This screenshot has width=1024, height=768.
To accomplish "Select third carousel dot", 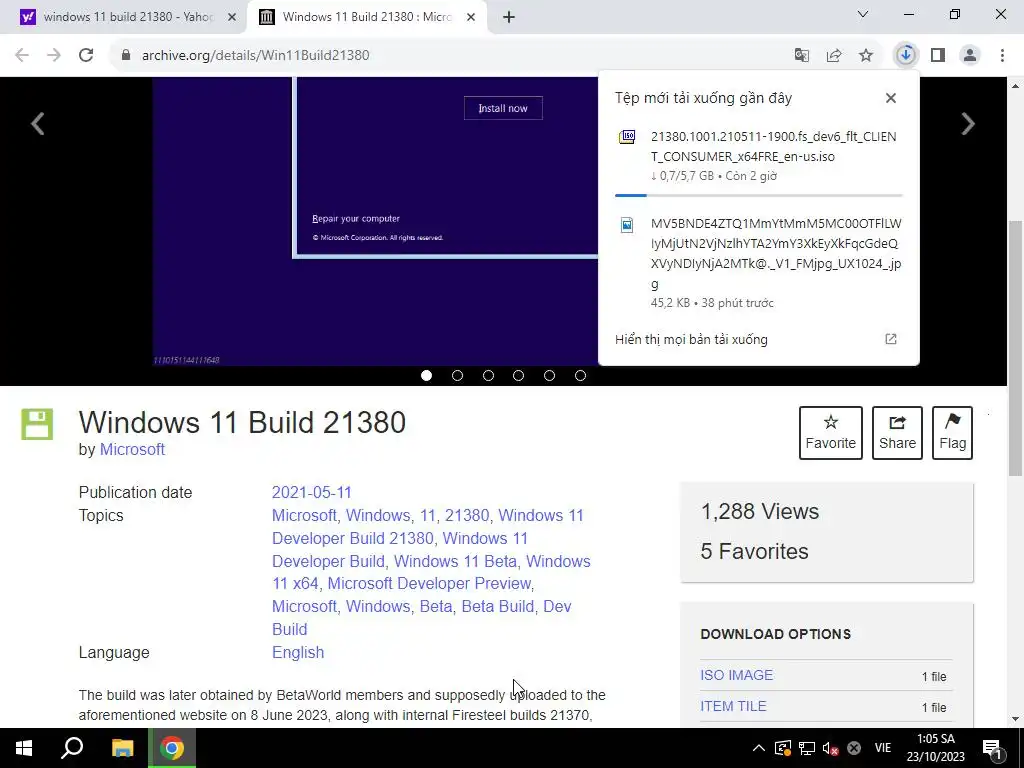I will [x=488, y=376].
